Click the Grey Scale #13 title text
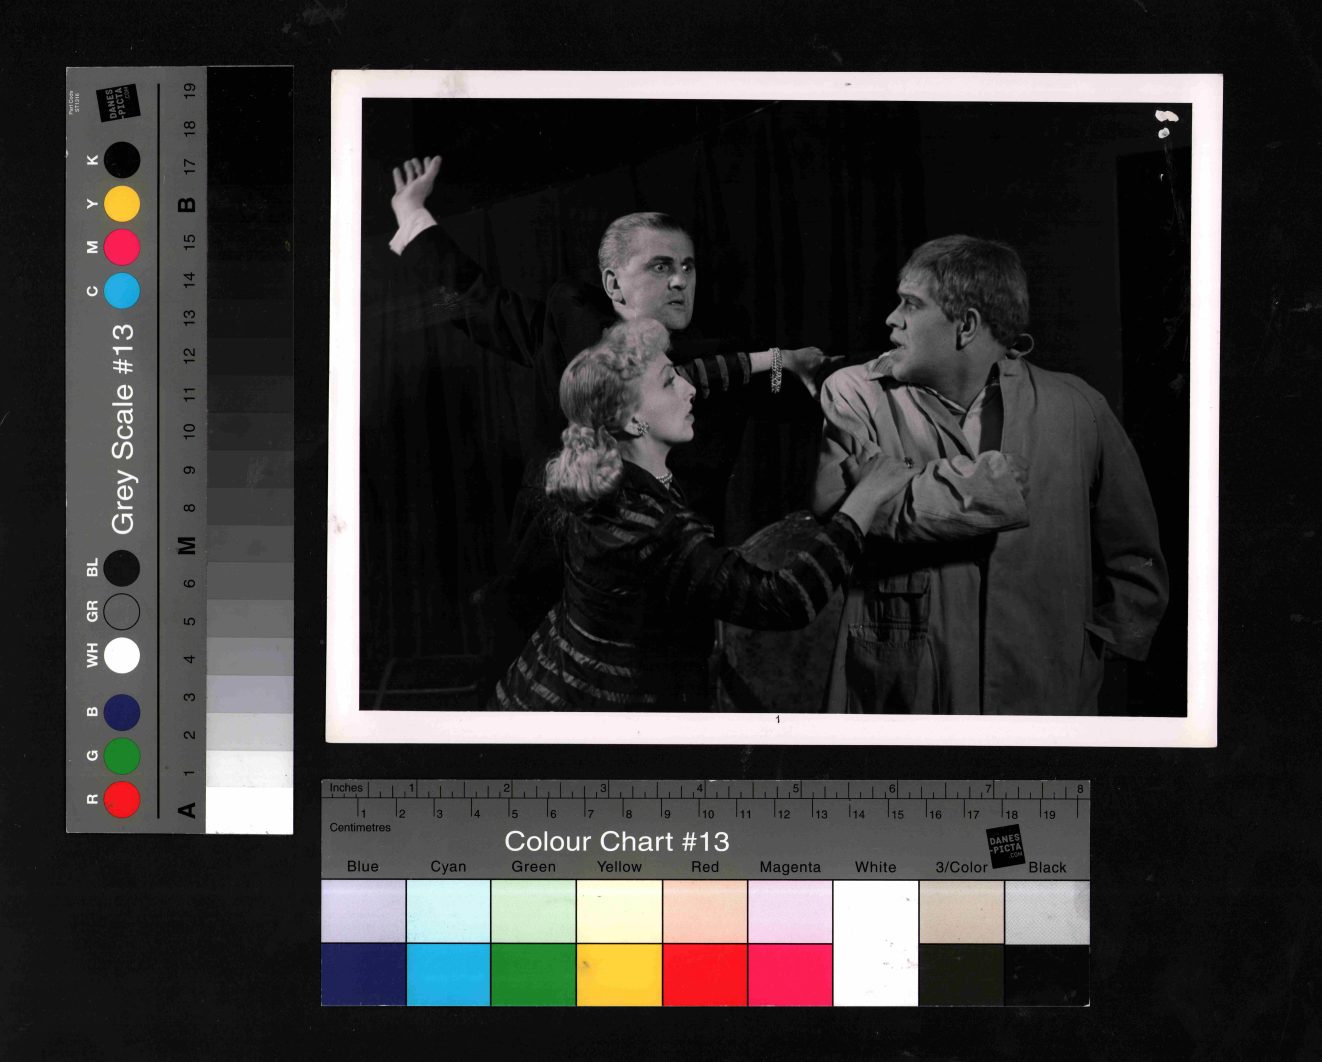The width and height of the screenshot is (1322, 1062). tap(122, 428)
